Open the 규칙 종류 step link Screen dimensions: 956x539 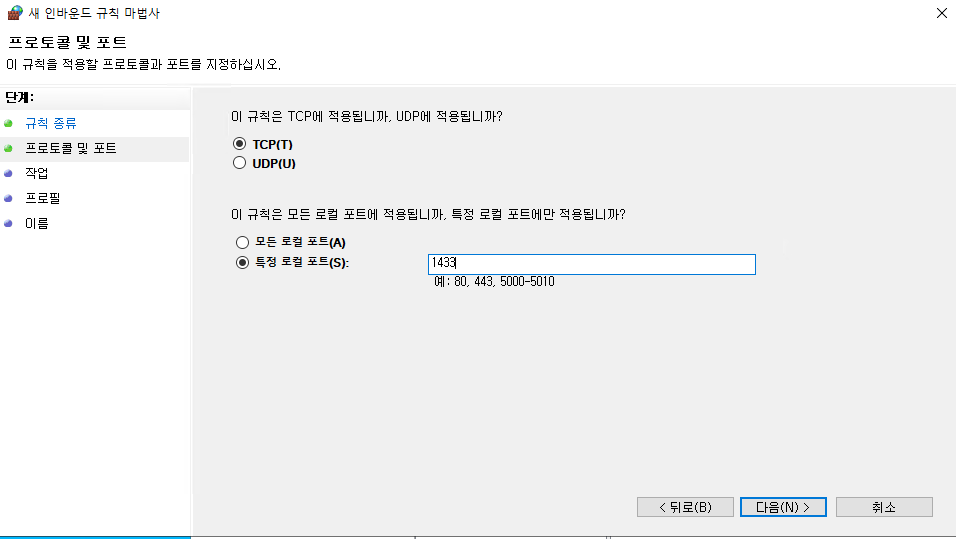[51, 123]
